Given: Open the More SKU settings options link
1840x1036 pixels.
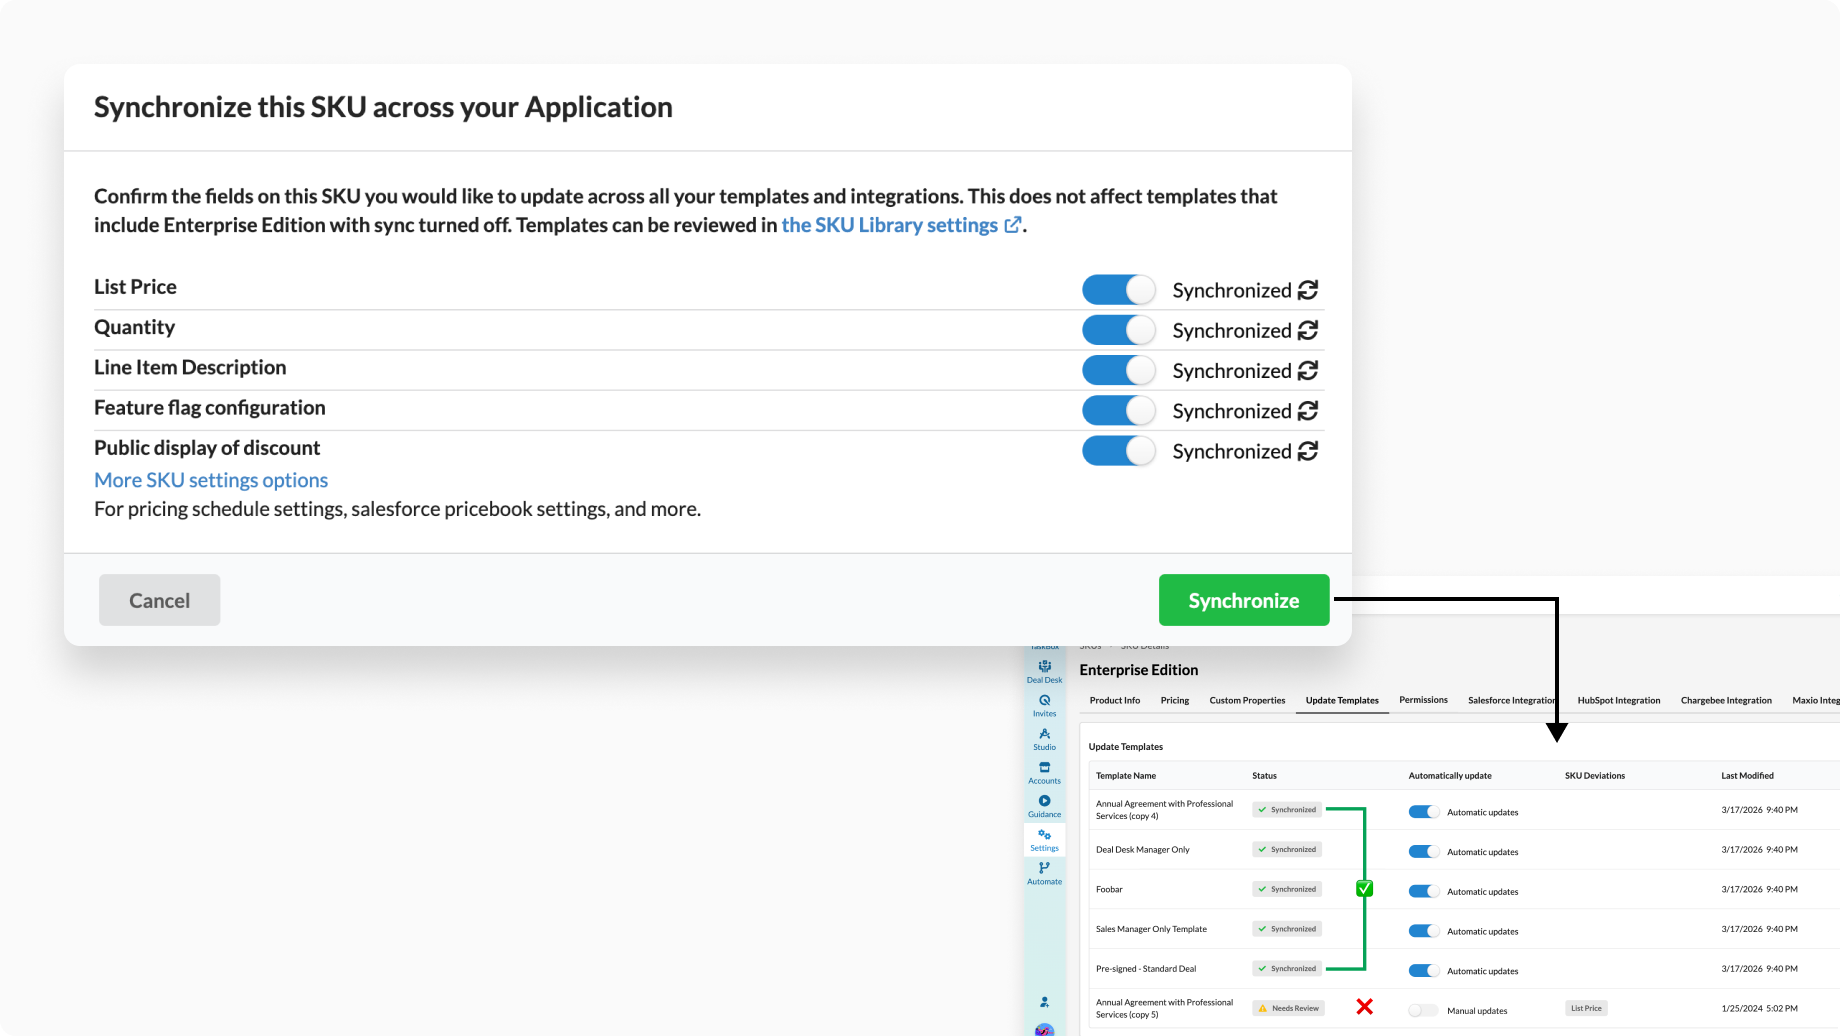Looking at the screenshot, I should [211, 480].
